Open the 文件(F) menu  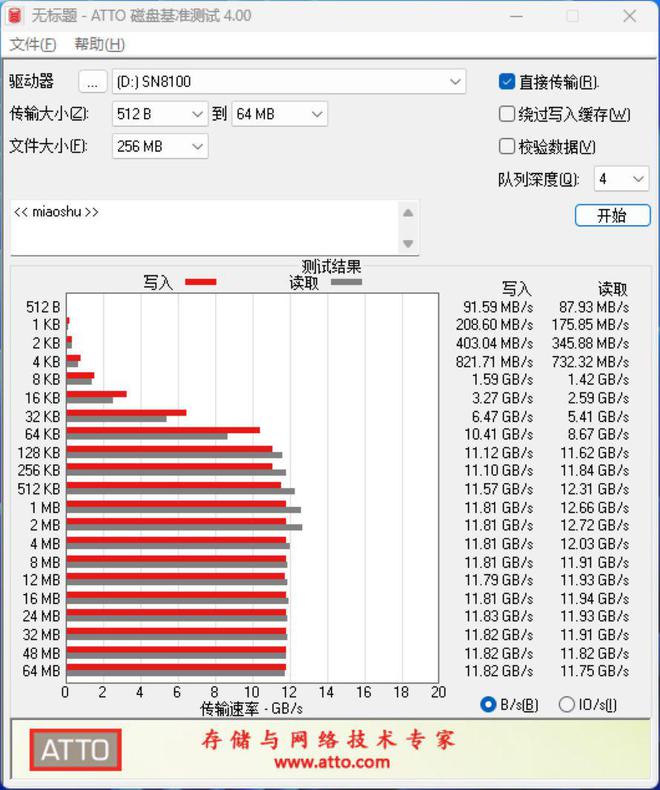(x=33, y=44)
